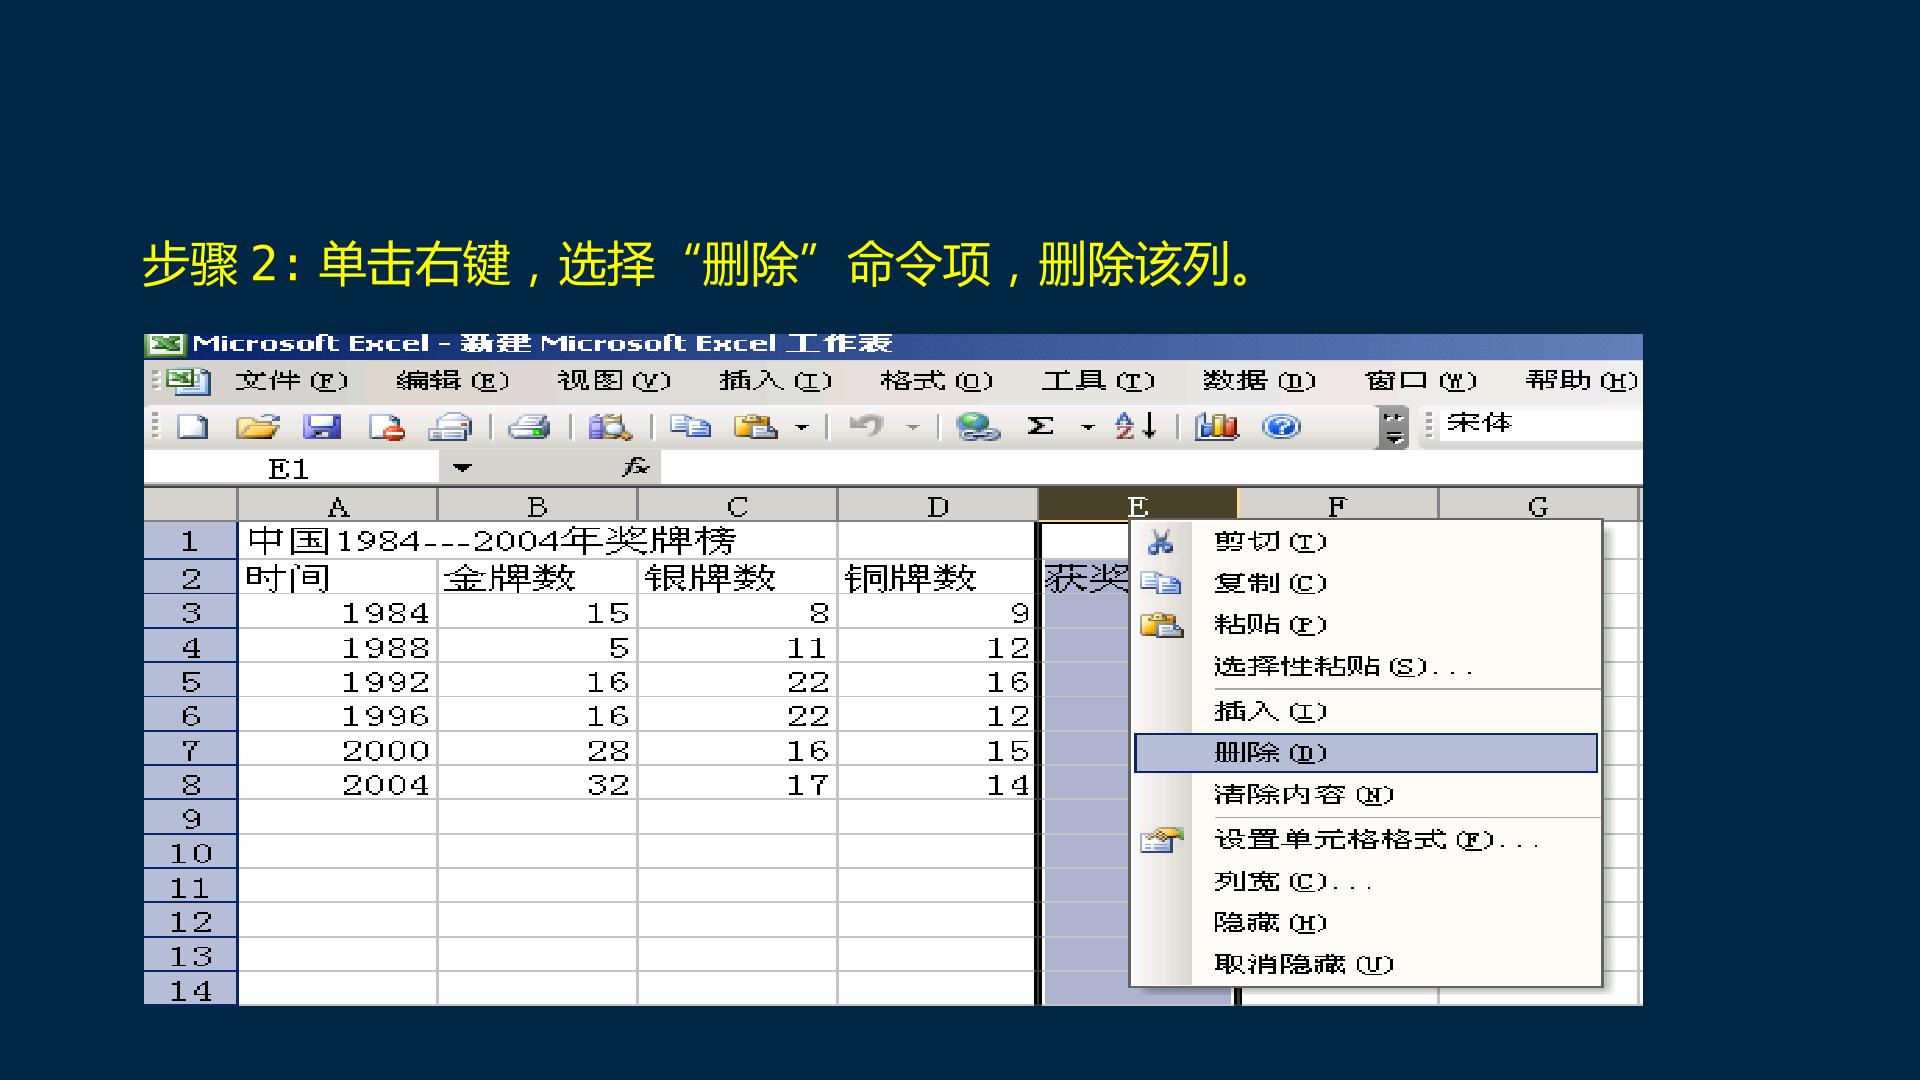This screenshot has height=1080, width=1920.
Task: Expand the Paste options dropdown arrow
Action: 802,428
